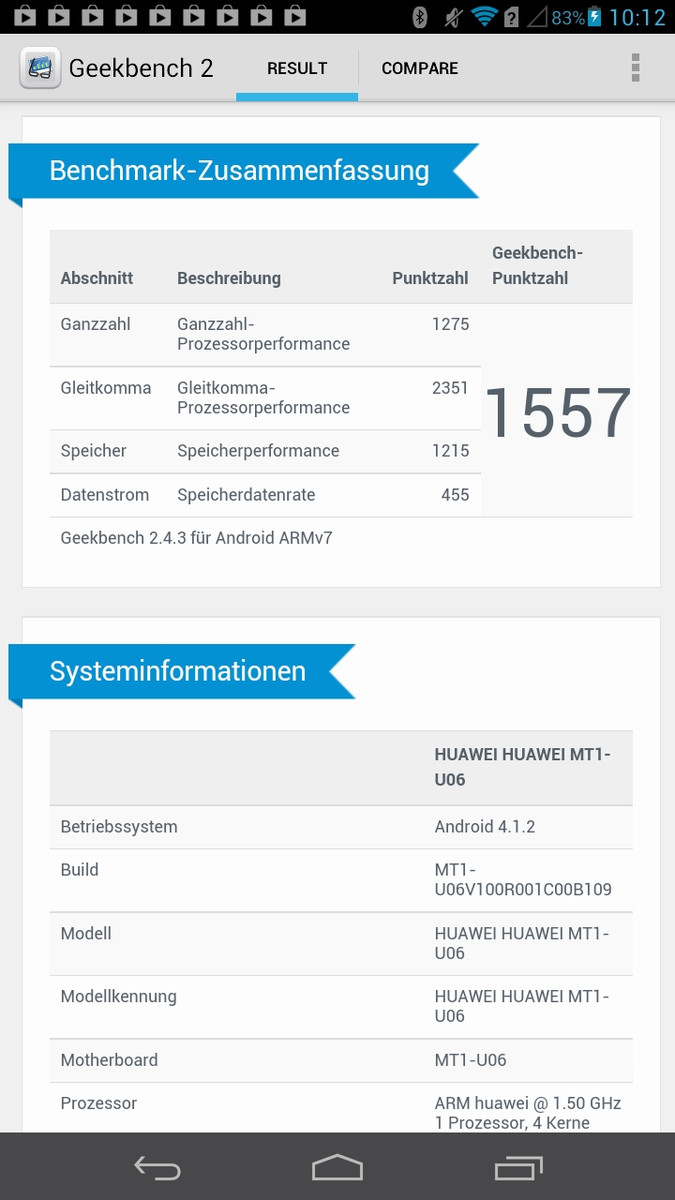This screenshot has height=1200, width=675.
Task: Open the overflow menu (three dots)
Action: pyautogui.click(x=635, y=68)
